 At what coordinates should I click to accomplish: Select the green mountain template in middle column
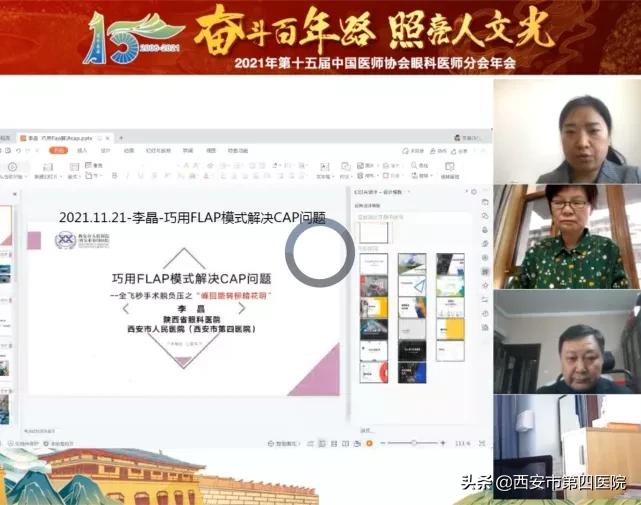click(412, 264)
